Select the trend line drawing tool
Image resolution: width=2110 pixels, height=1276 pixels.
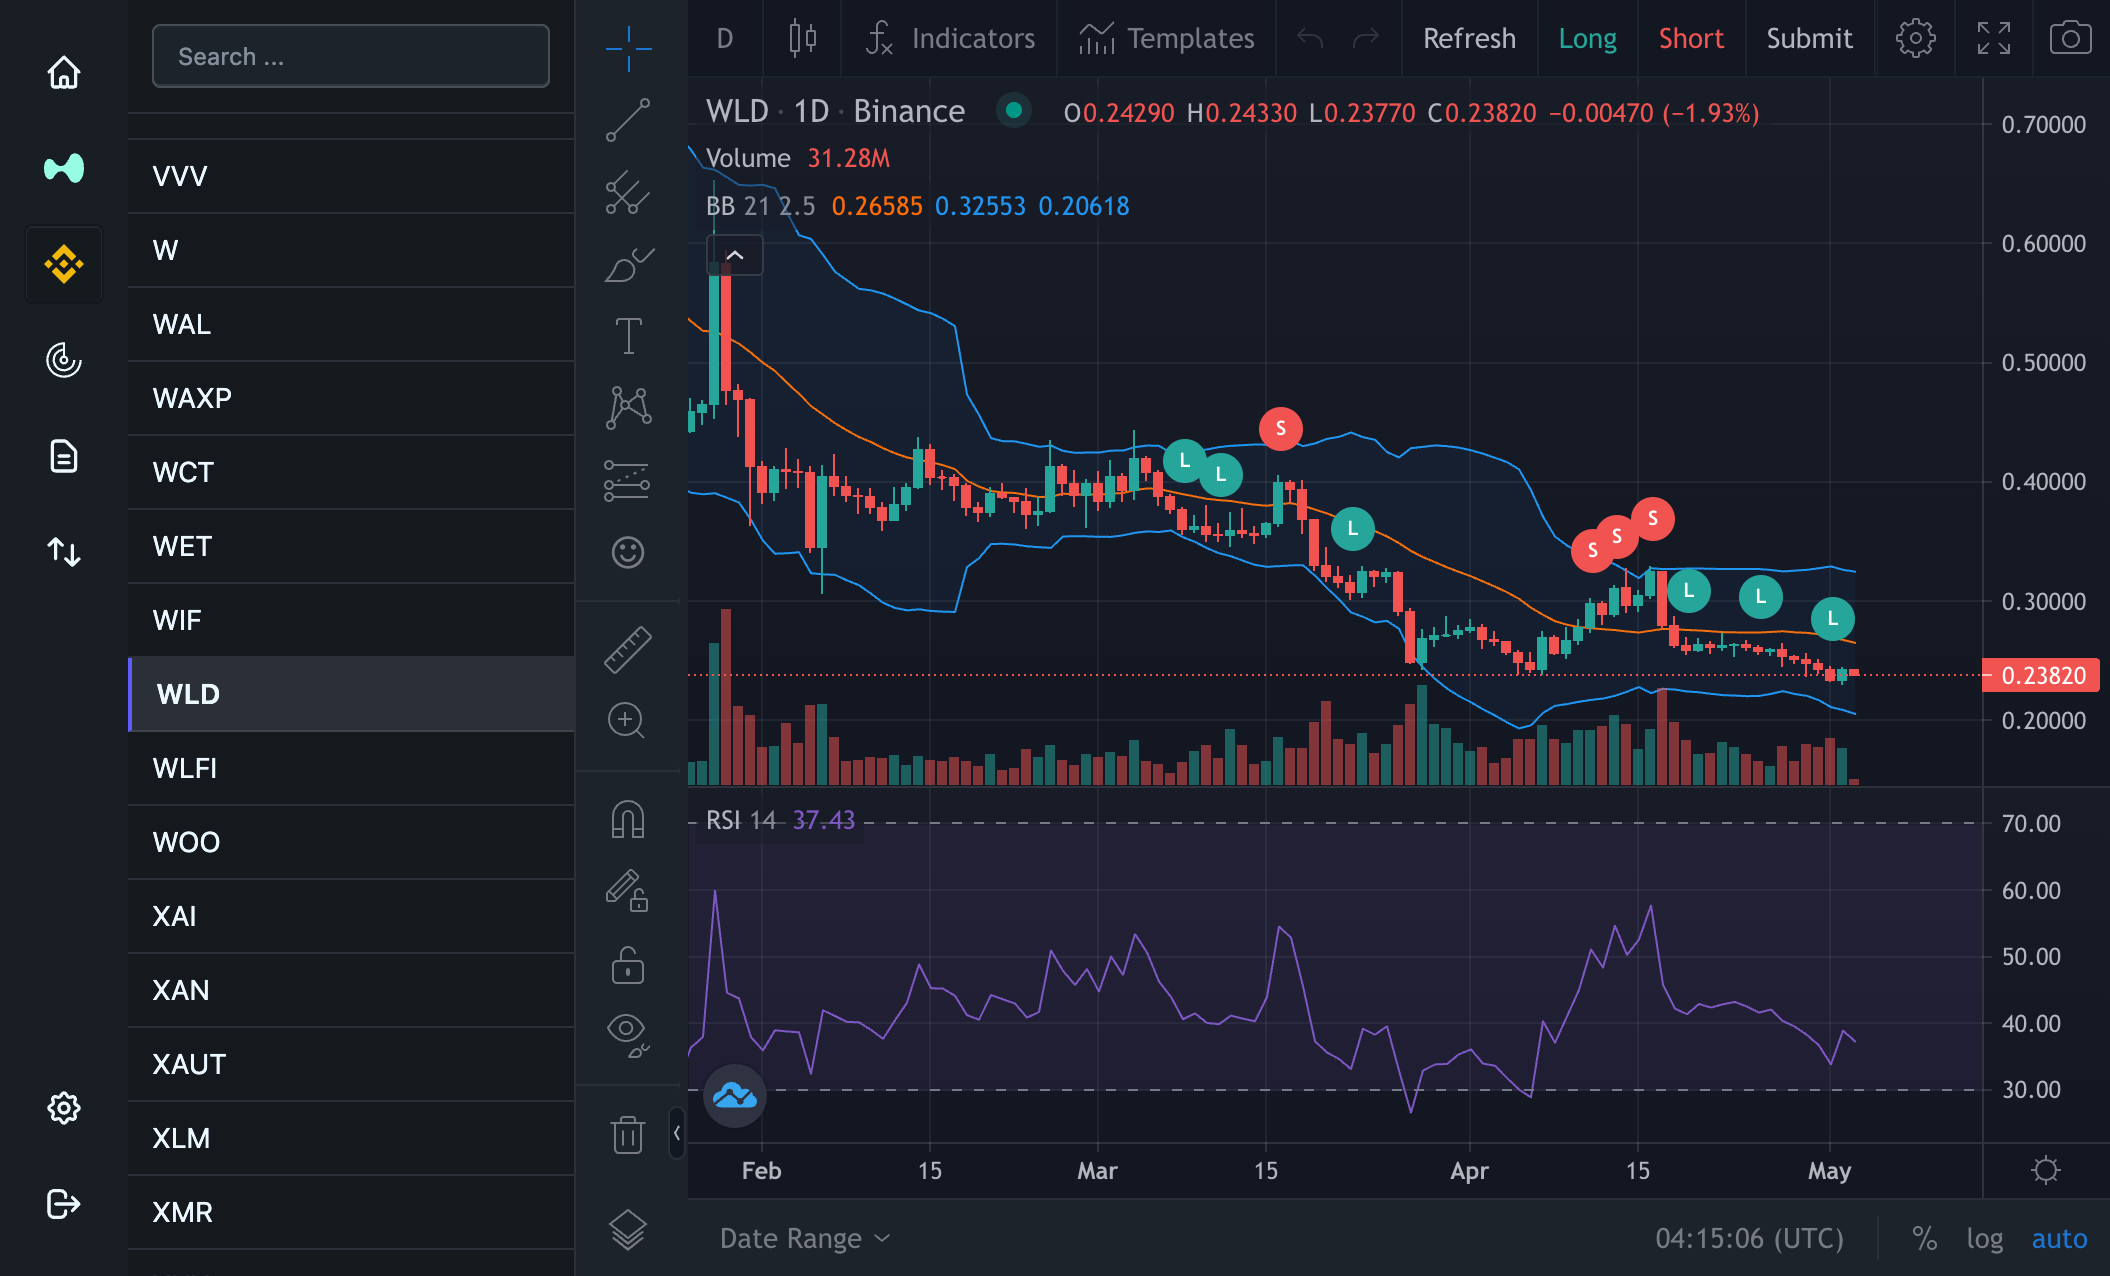point(628,120)
